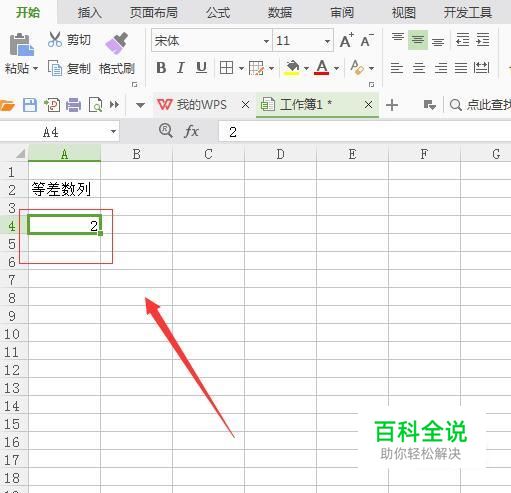Click the Save floppy icon
This screenshot has width=511, height=493.
point(30,105)
